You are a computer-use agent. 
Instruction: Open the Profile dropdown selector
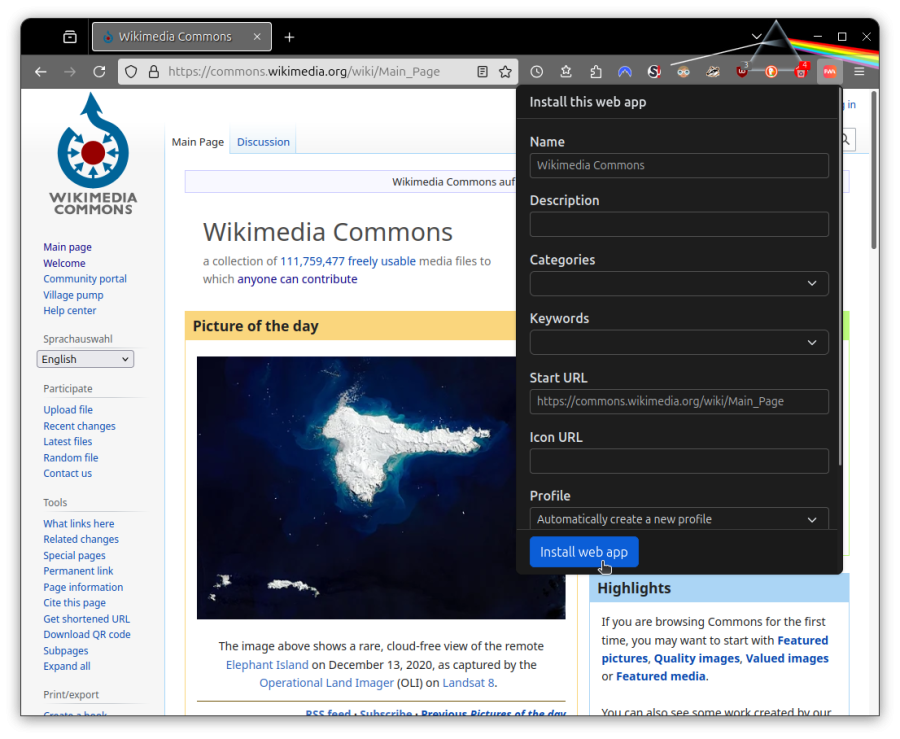point(679,519)
